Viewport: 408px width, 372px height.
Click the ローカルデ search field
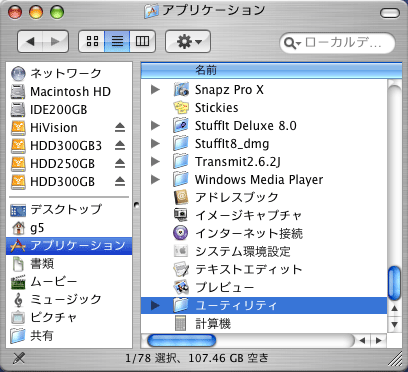337,43
